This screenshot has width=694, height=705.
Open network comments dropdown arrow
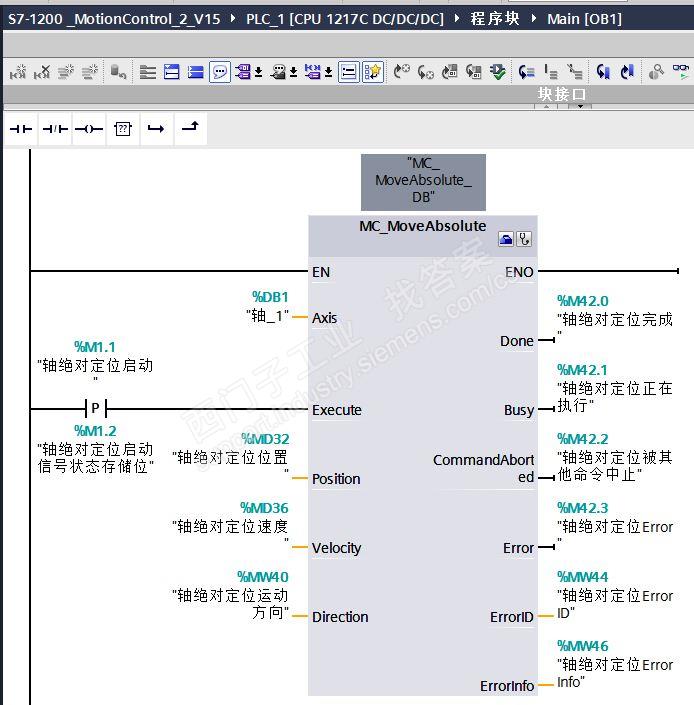coord(329,72)
